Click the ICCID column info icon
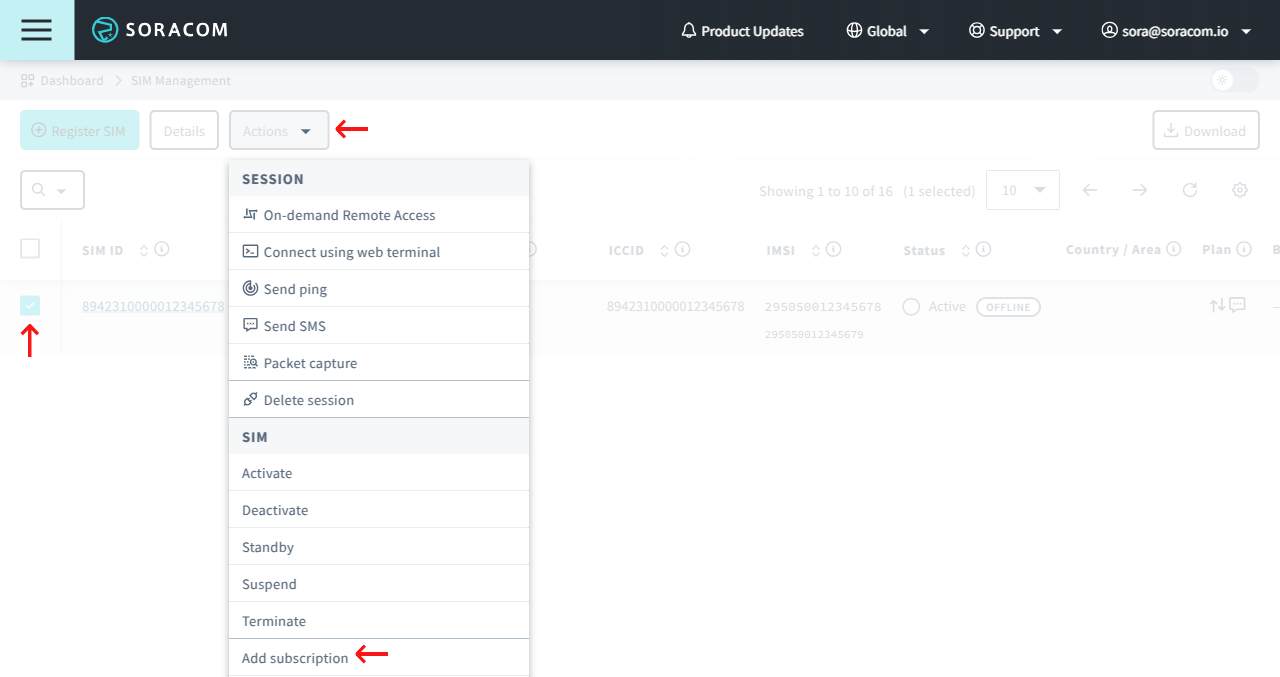Image resolution: width=1280 pixels, height=677 pixels. [683, 249]
